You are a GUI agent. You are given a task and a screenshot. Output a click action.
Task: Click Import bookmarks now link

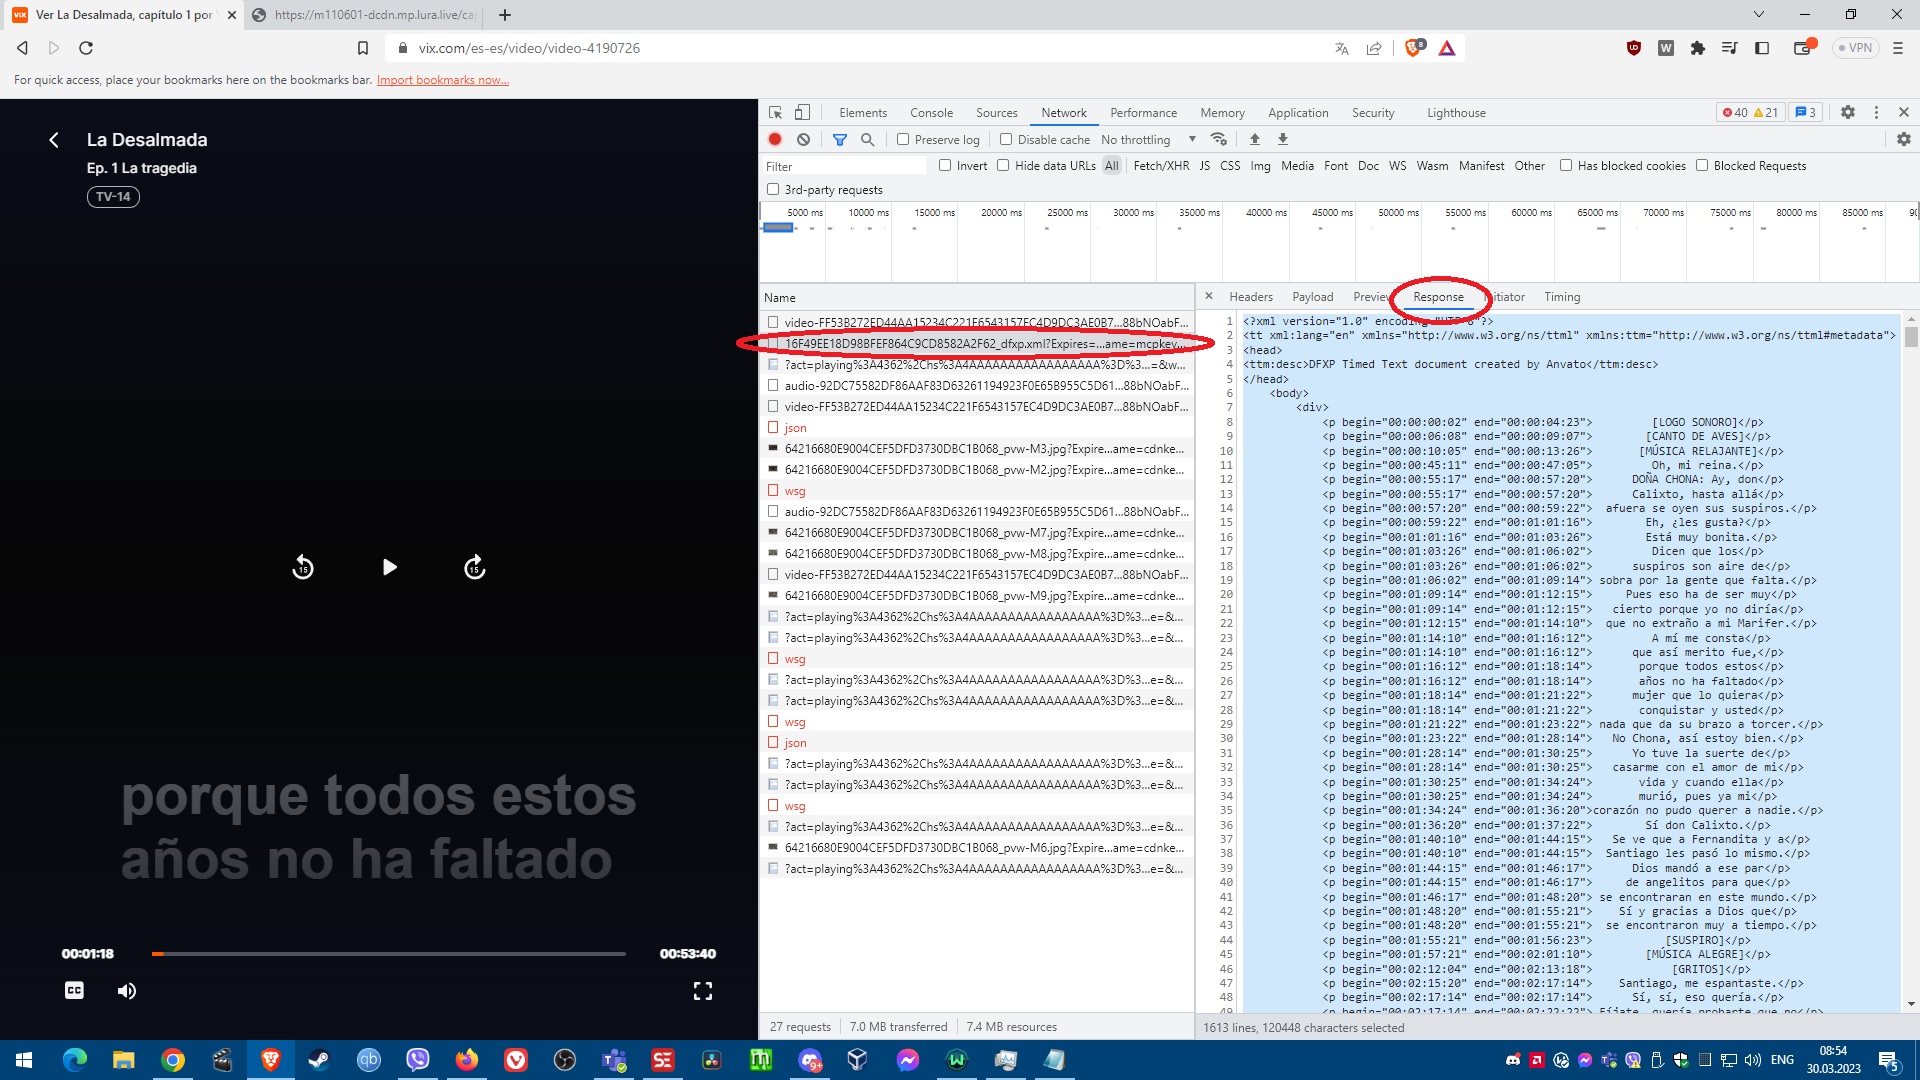tap(442, 80)
